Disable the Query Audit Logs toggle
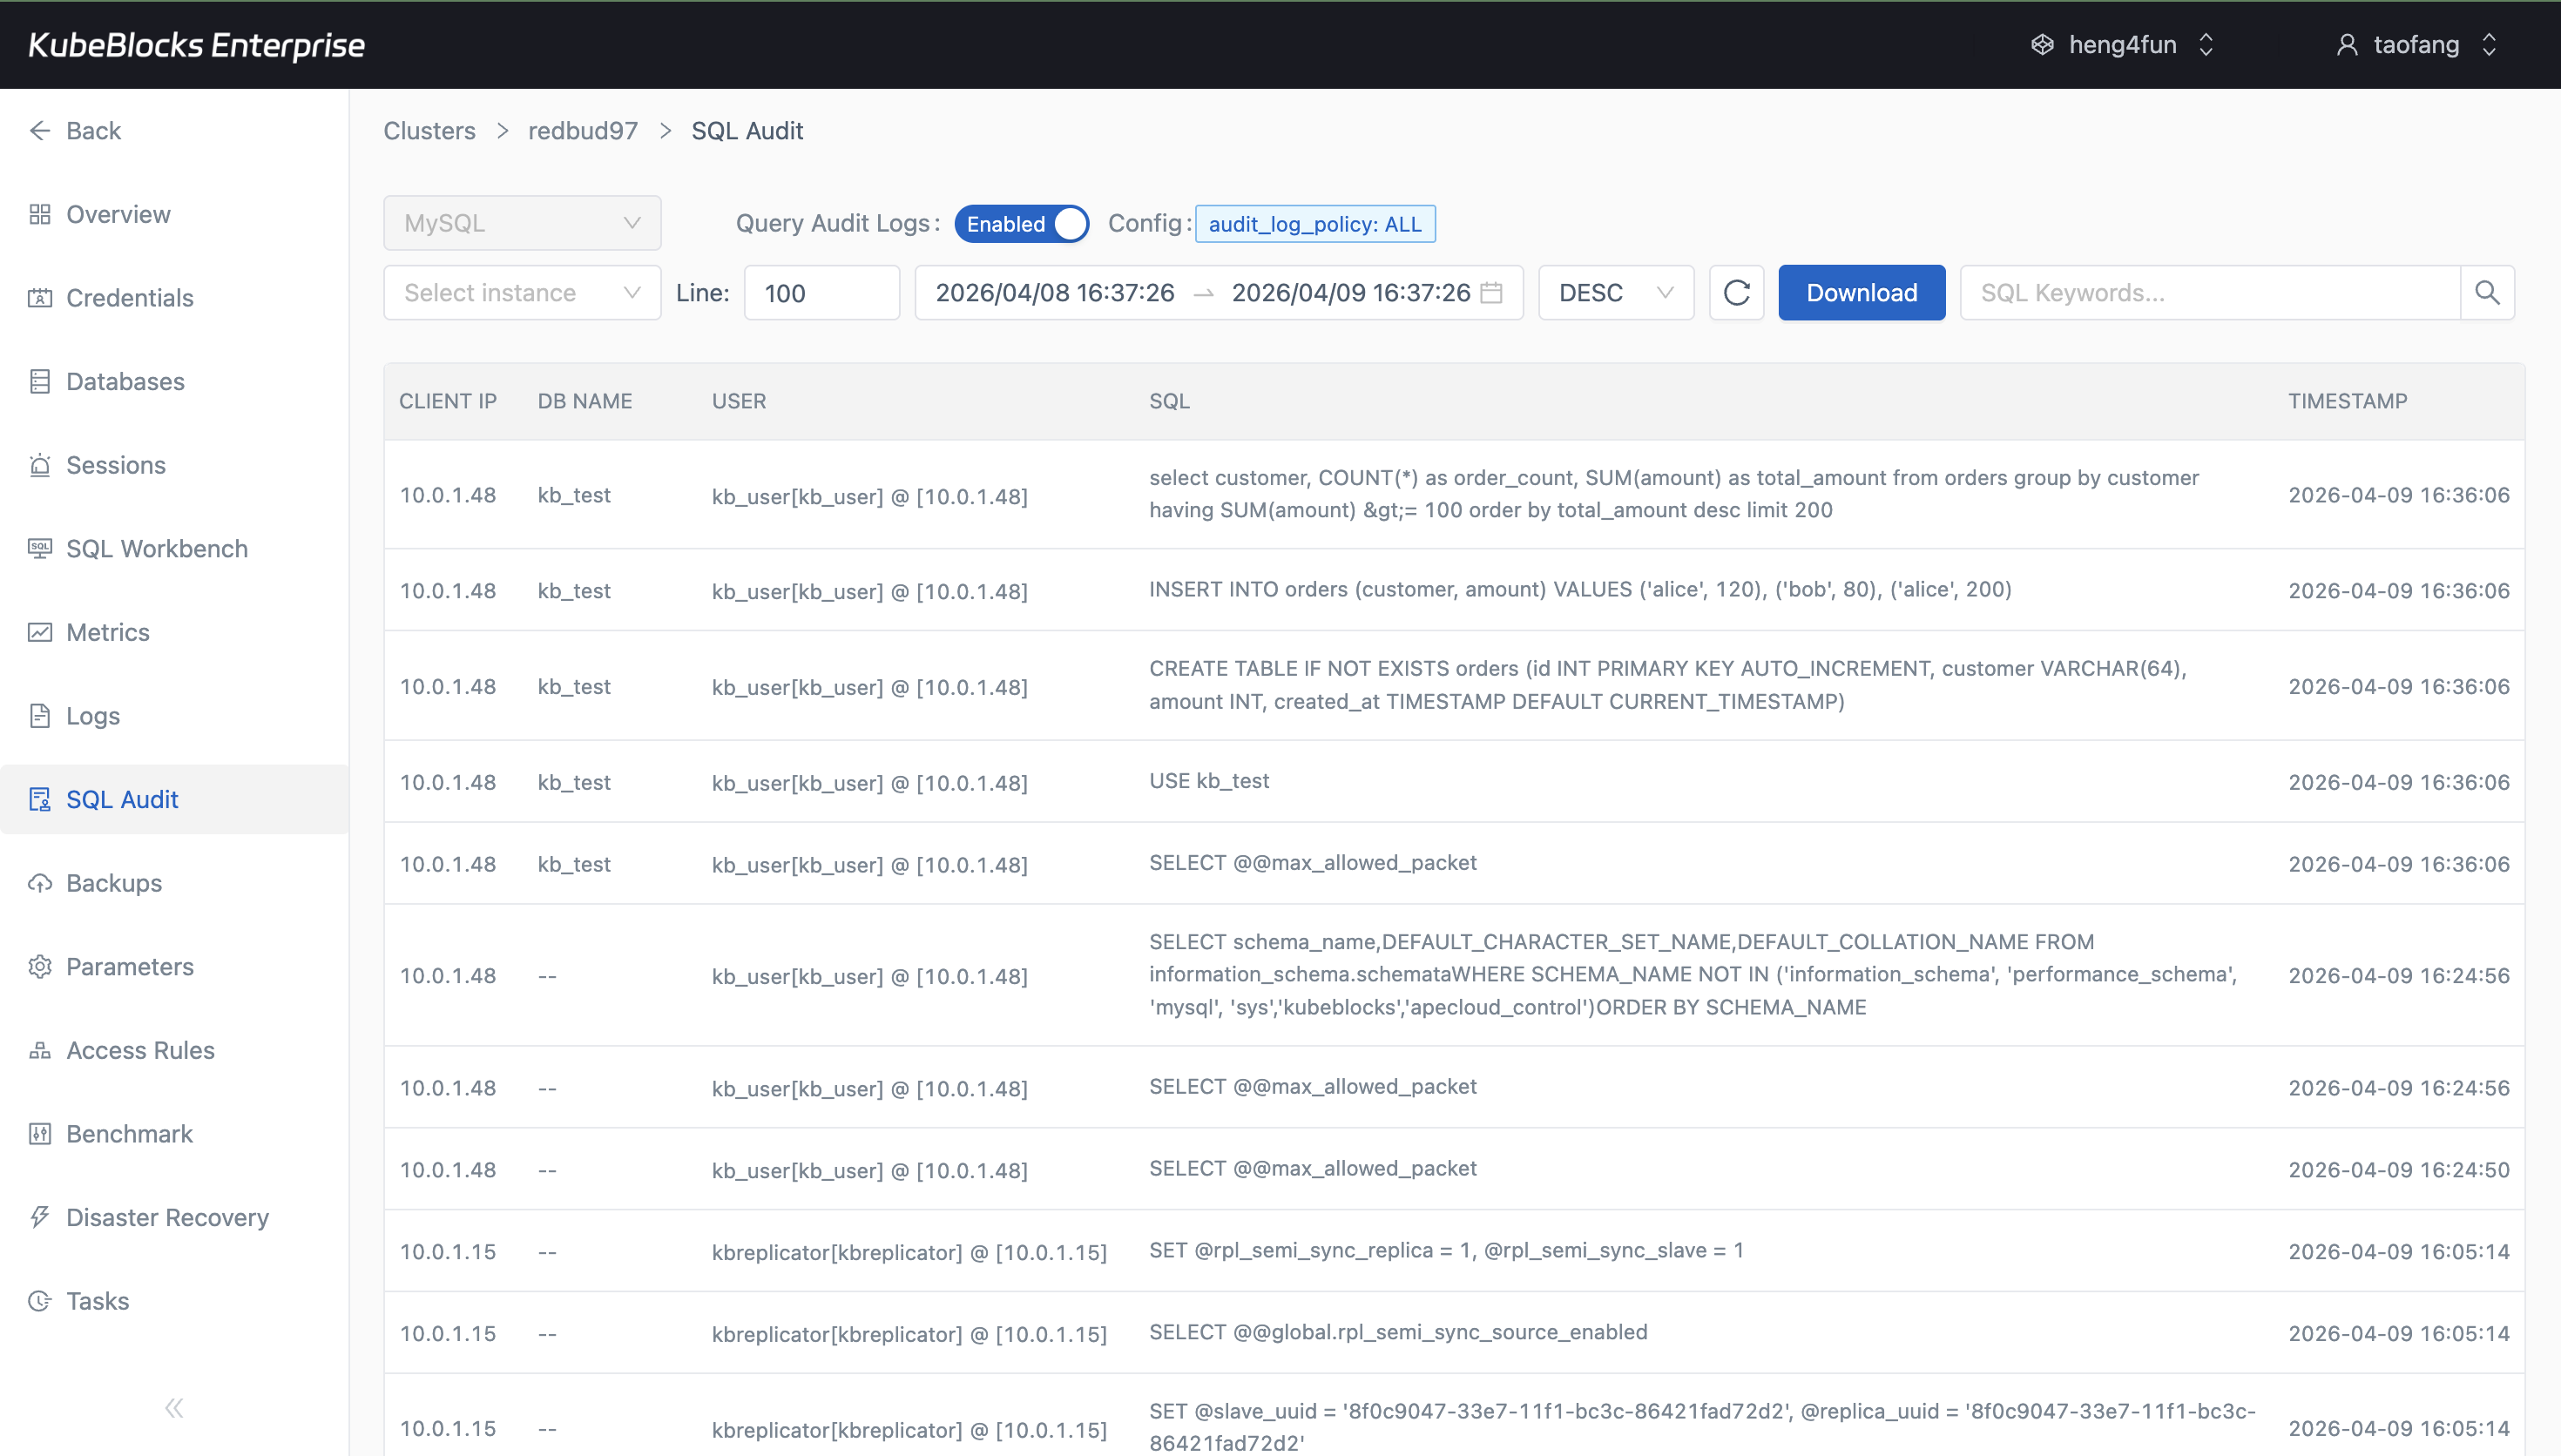 pos(1021,223)
